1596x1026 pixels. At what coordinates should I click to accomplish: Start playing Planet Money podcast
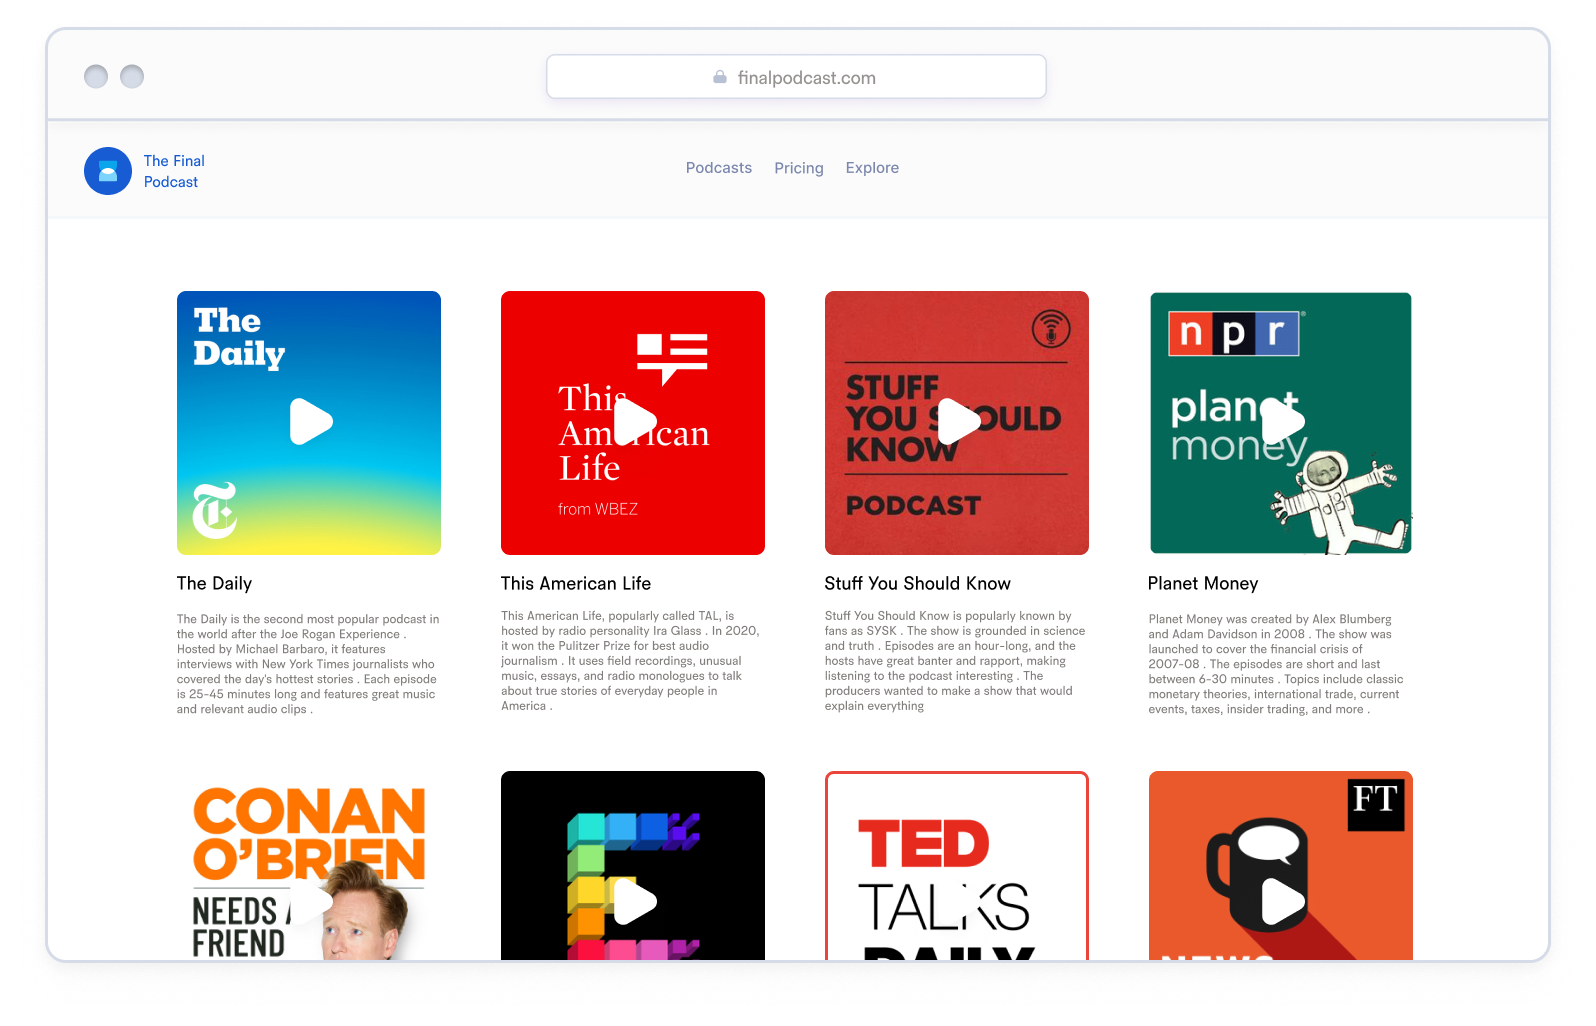tap(1282, 422)
